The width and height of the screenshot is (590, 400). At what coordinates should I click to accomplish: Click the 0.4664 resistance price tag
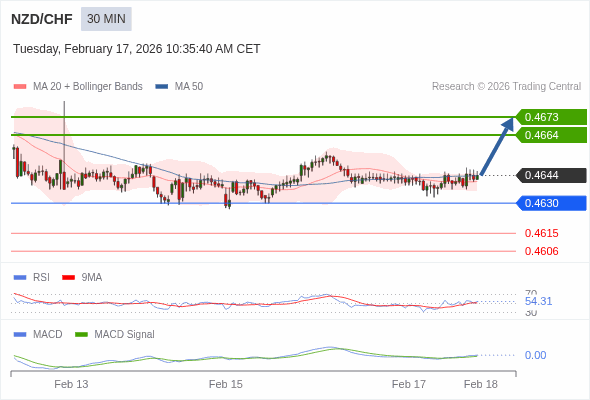tap(551, 135)
